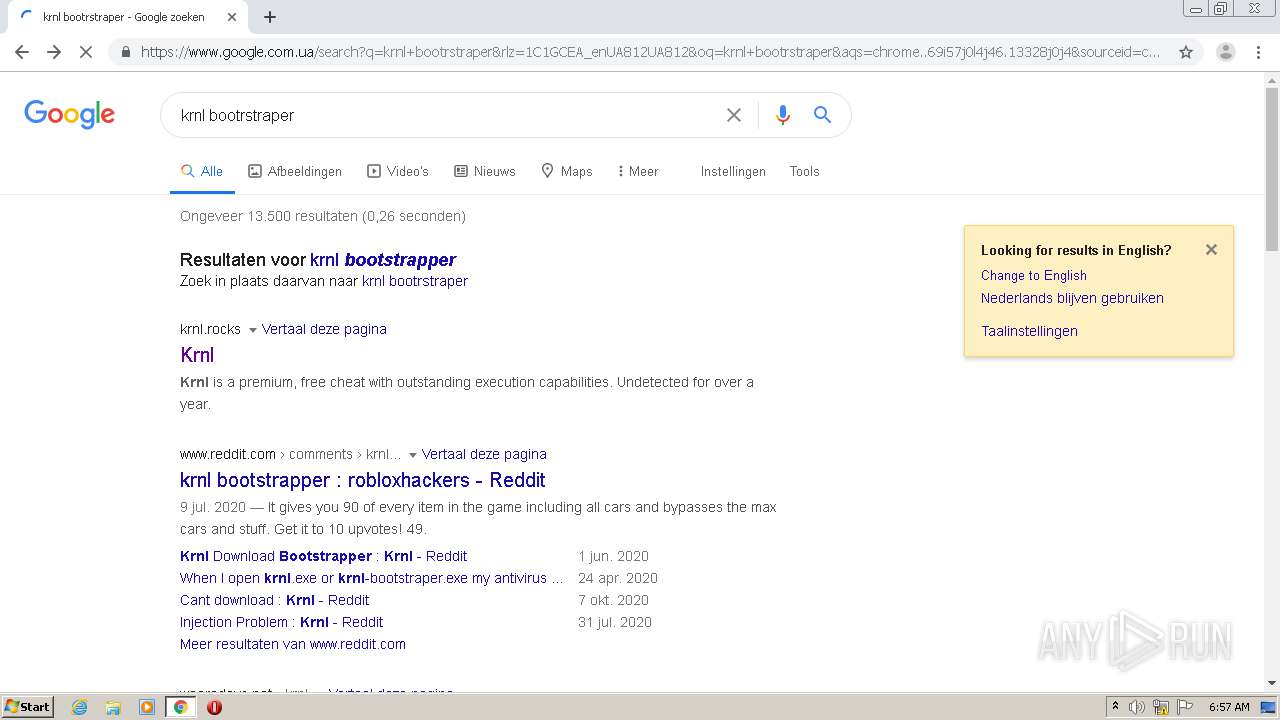Expand reddit.com result dropdown arrow
The width and height of the screenshot is (1280, 720).
412,455
